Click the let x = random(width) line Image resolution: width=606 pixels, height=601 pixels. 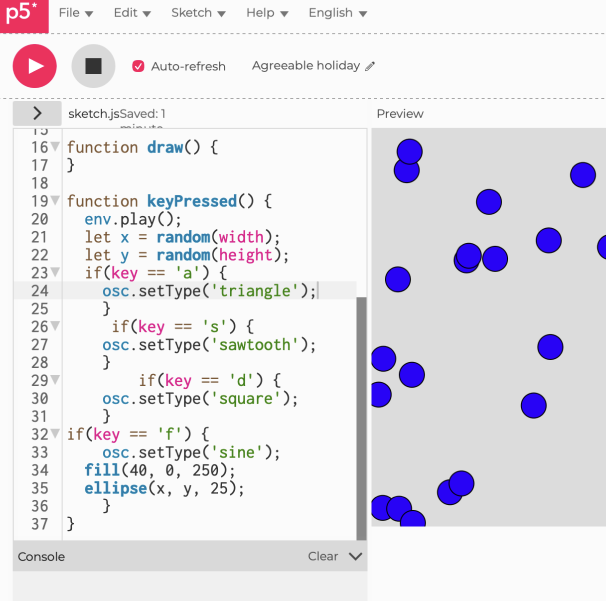coord(182,237)
